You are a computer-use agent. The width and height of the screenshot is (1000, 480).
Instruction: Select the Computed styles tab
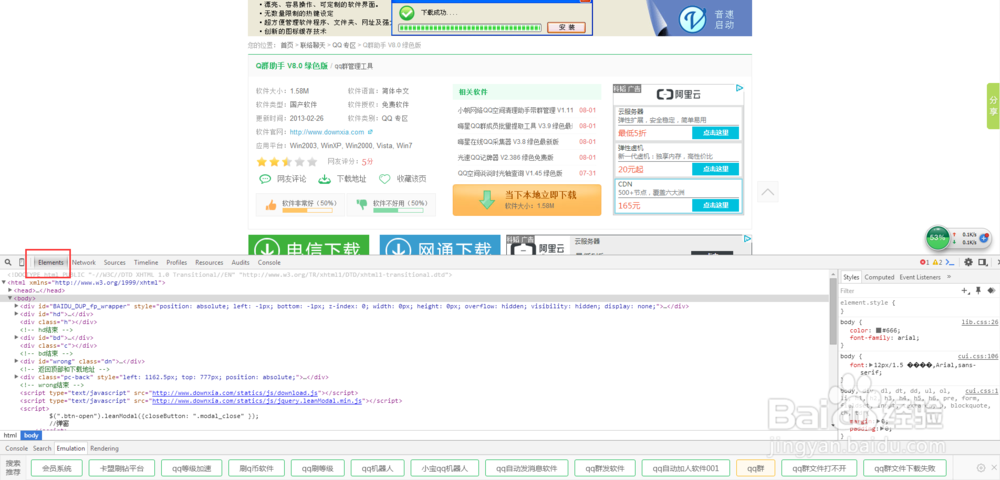(x=879, y=277)
